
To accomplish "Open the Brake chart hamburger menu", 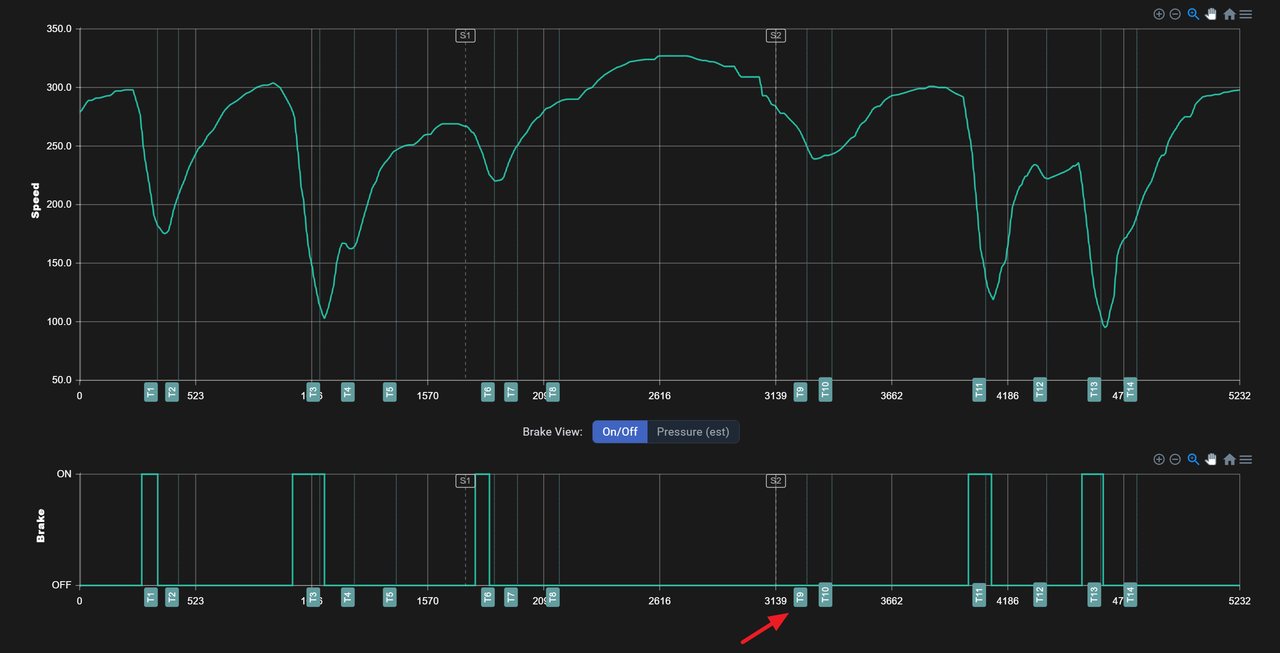I will pos(1245,459).
